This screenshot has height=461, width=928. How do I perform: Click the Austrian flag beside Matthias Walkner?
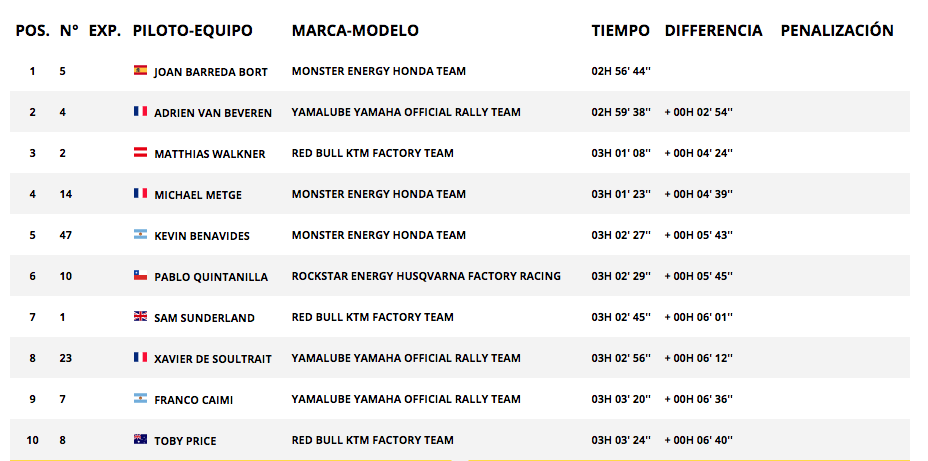pyautogui.click(x=140, y=153)
